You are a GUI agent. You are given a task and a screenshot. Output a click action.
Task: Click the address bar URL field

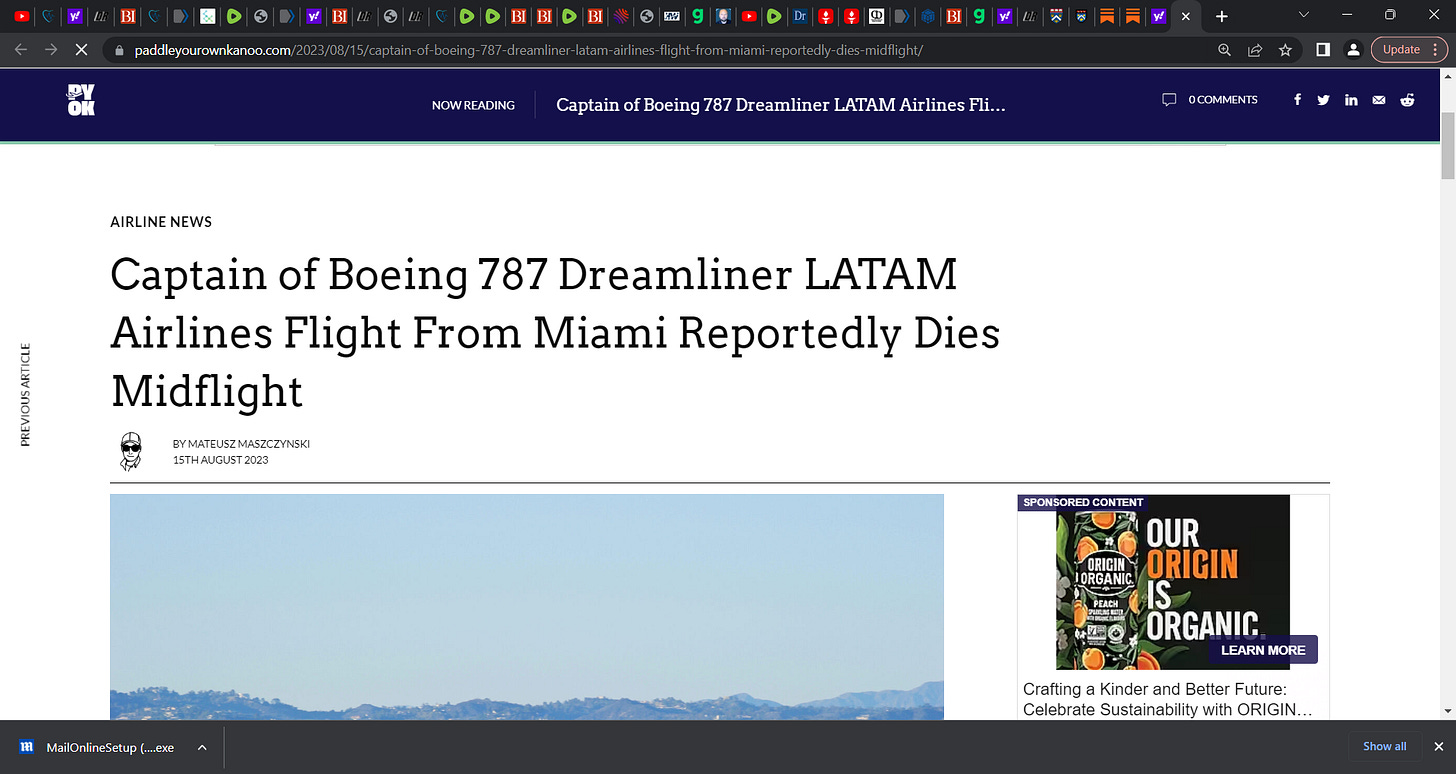660,49
